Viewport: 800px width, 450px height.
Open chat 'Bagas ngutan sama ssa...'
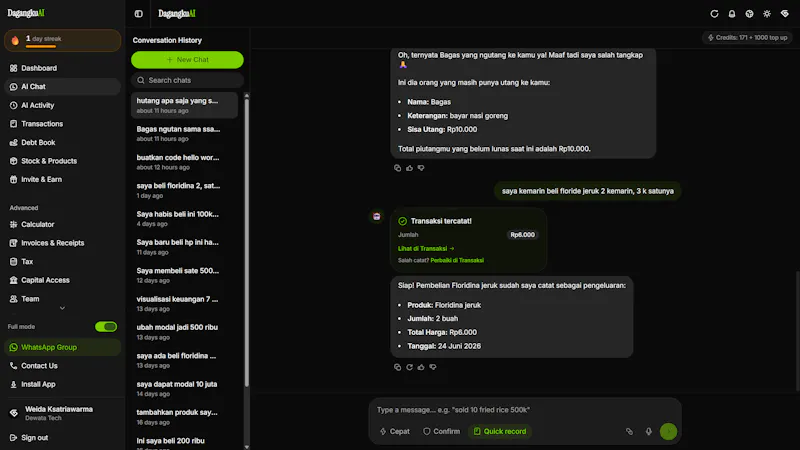point(184,134)
